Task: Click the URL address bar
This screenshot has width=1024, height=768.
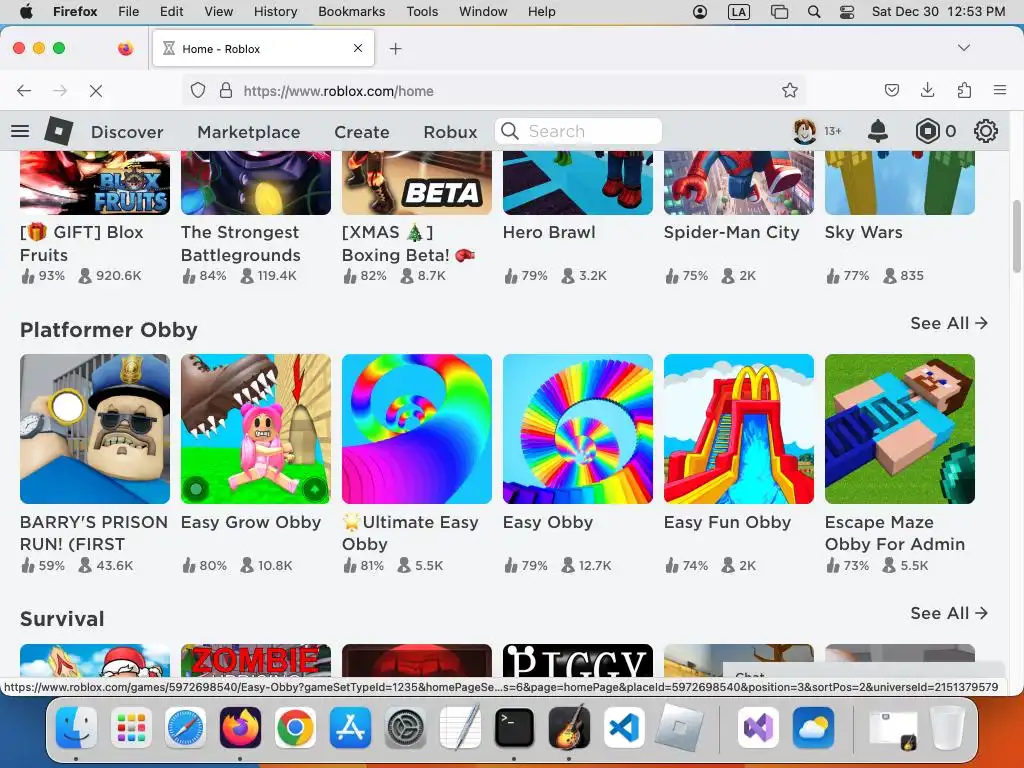Action: tap(494, 91)
